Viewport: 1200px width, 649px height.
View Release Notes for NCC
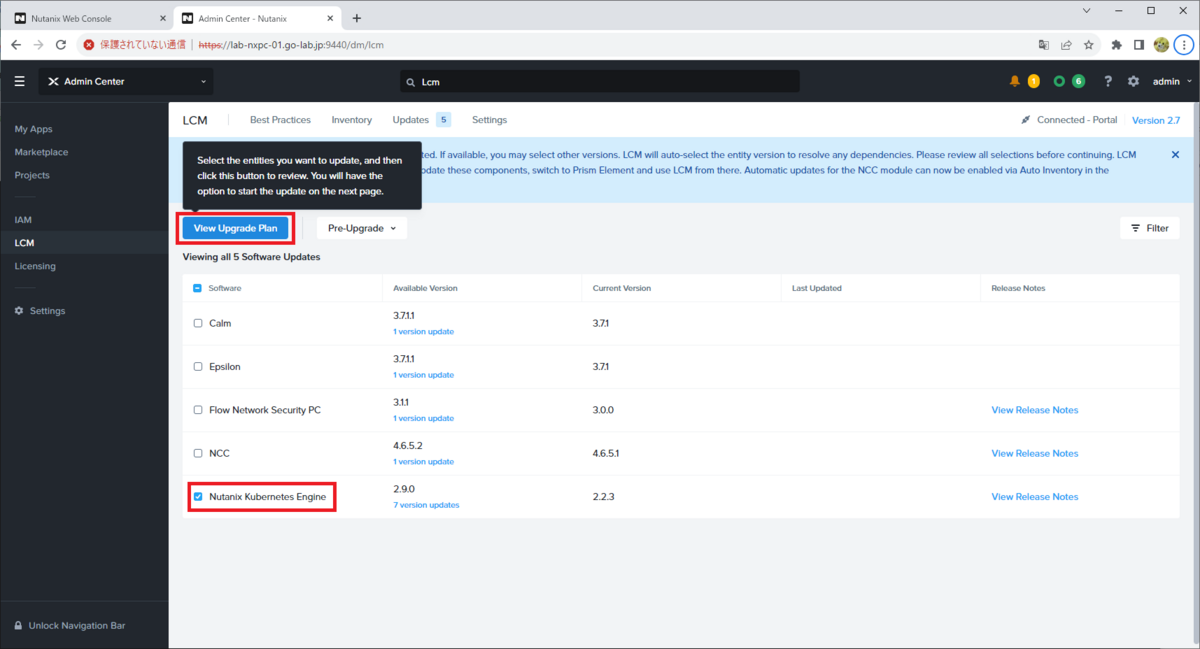pos(1035,453)
